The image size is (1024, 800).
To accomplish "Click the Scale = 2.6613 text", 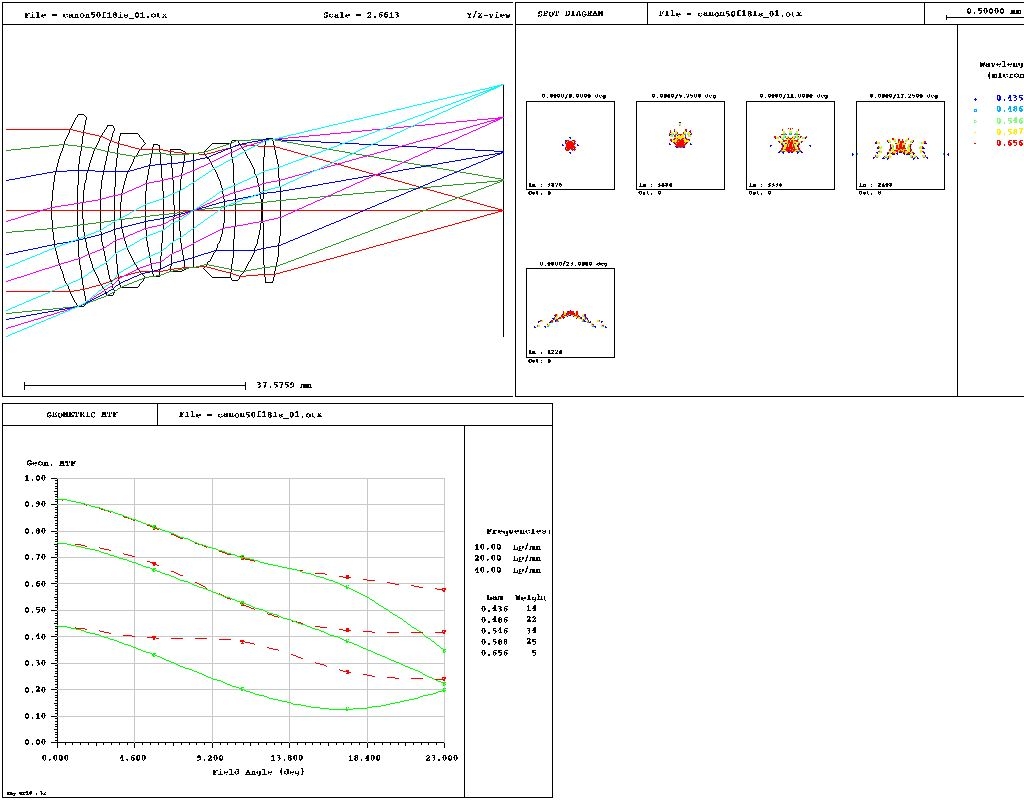I will pos(361,15).
